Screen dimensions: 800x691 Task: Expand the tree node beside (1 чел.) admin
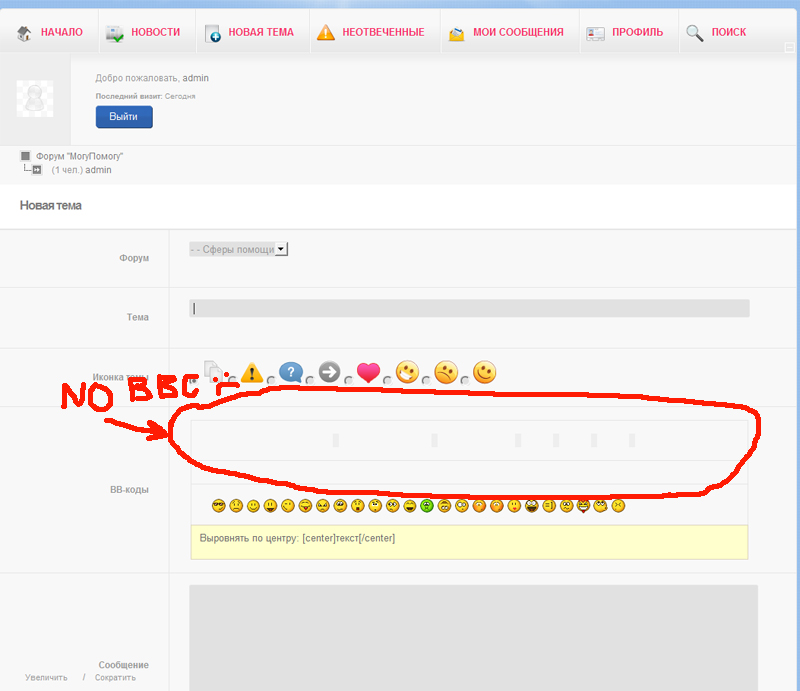tap(37, 170)
